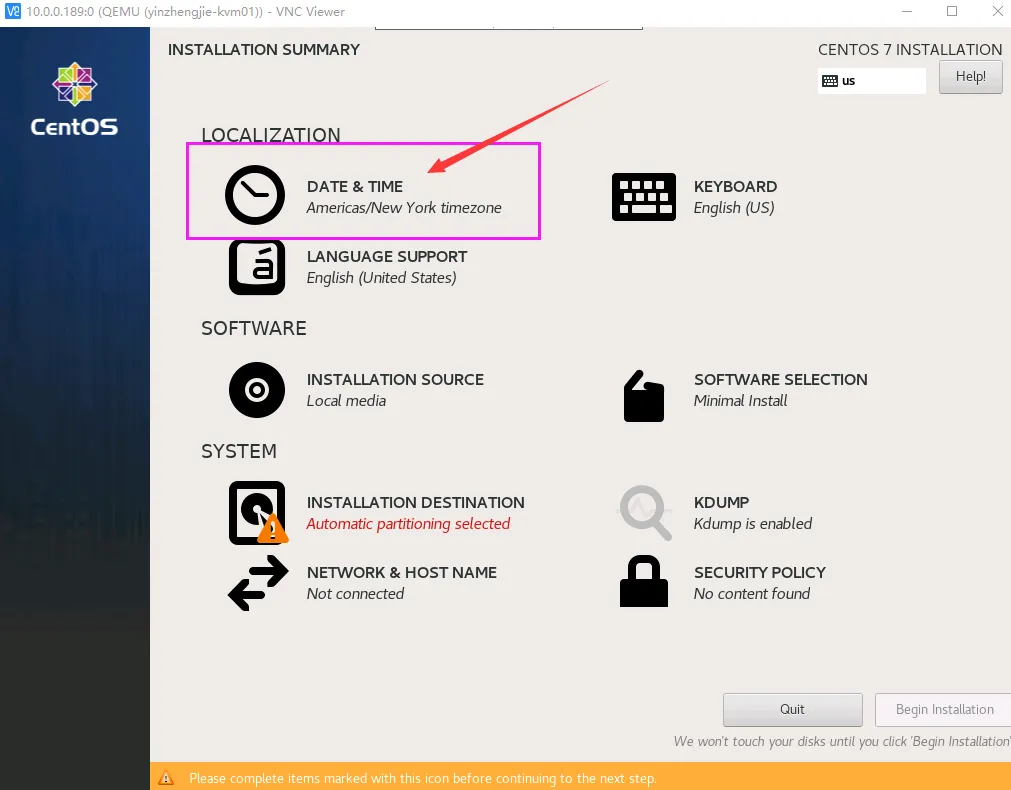Click 'English (United States)' text
This screenshot has height=790, width=1011.
pos(381,278)
